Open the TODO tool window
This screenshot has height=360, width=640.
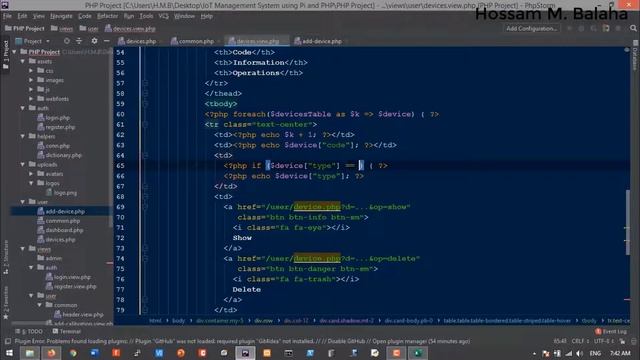[x=29, y=331]
